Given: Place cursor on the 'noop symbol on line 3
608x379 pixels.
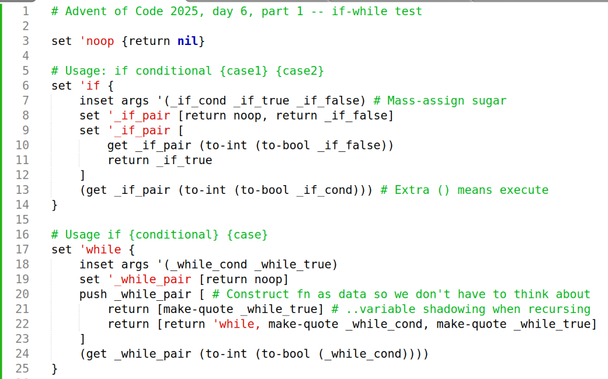Looking at the screenshot, I should [97, 41].
